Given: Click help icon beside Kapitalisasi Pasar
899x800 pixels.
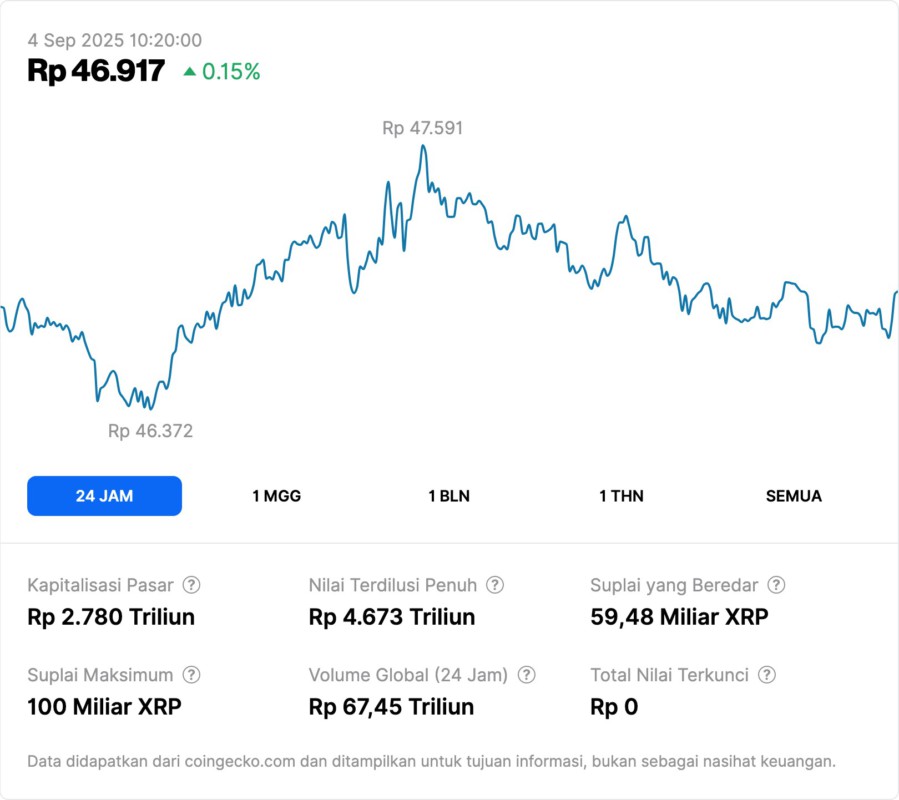Looking at the screenshot, I should (x=191, y=585).
